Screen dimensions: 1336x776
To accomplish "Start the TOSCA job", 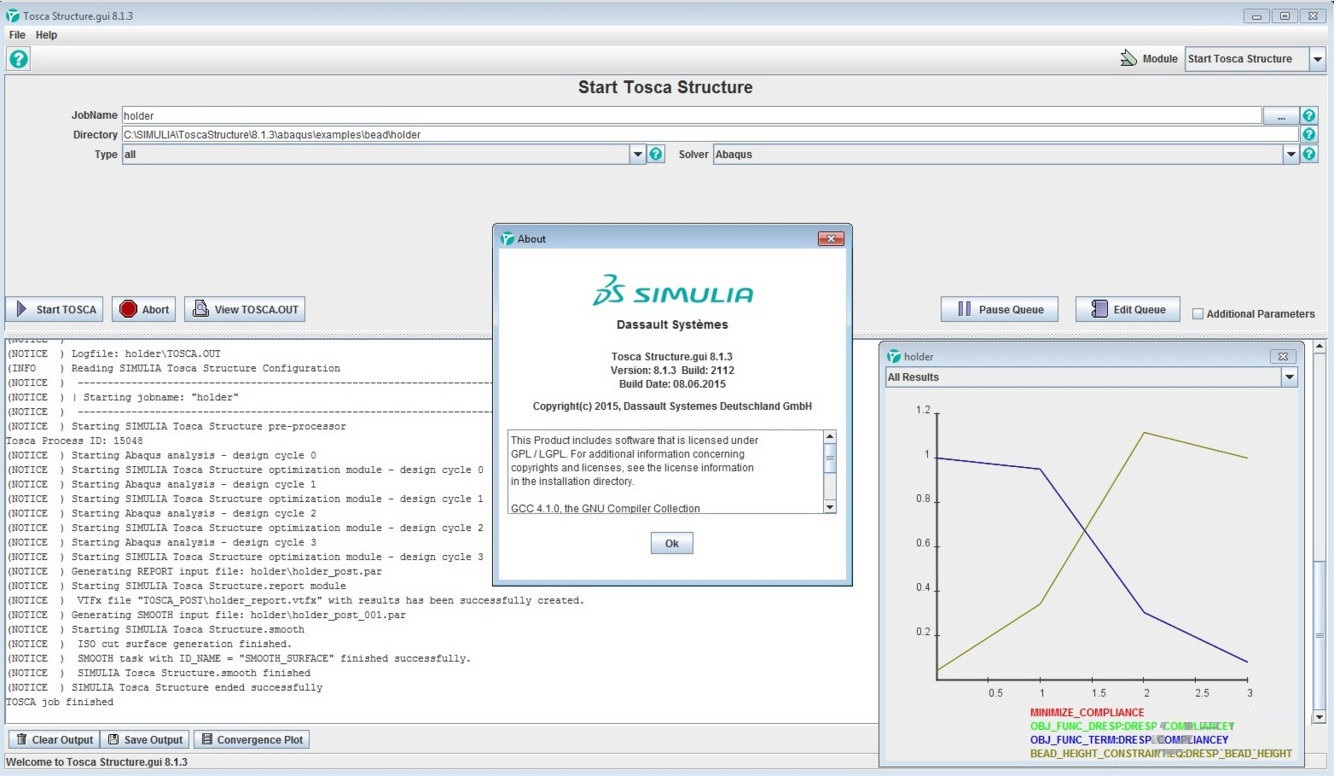I will (55, 310).
